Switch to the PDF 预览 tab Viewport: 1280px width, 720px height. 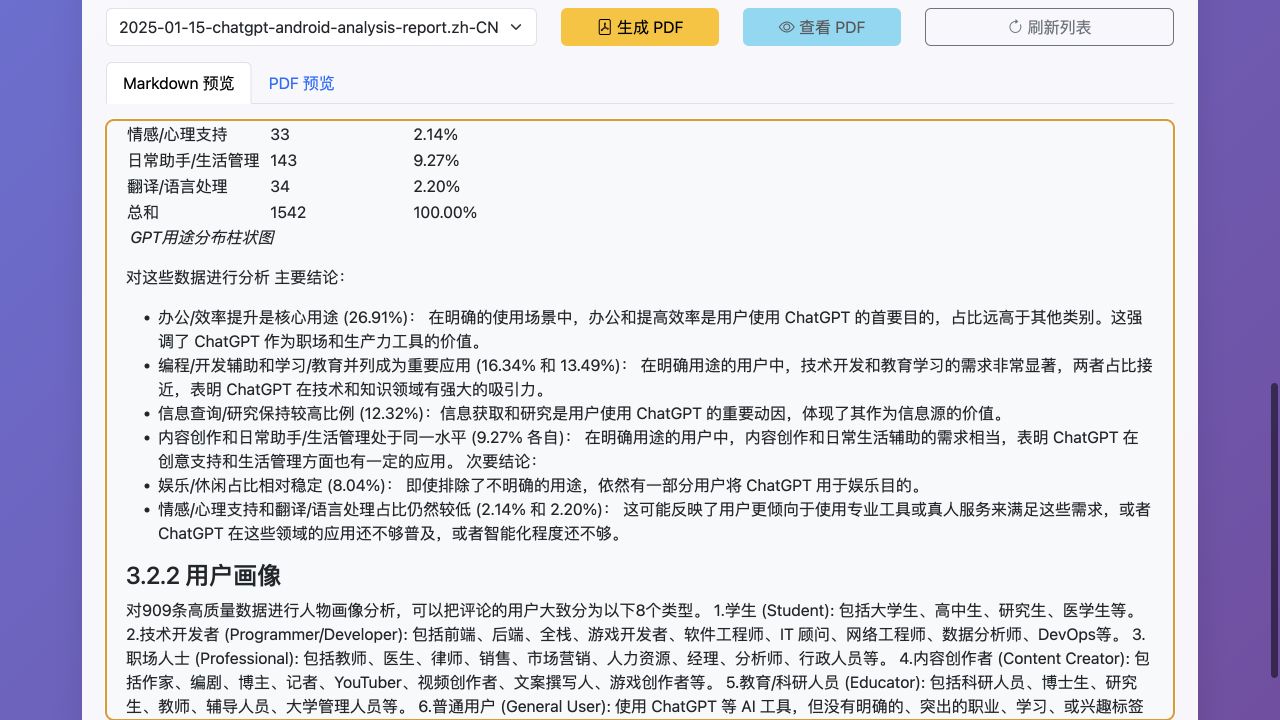tap(301, 83)
